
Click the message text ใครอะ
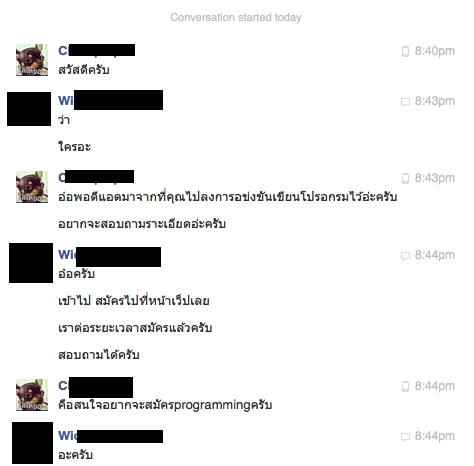click(x=74, y=147)
